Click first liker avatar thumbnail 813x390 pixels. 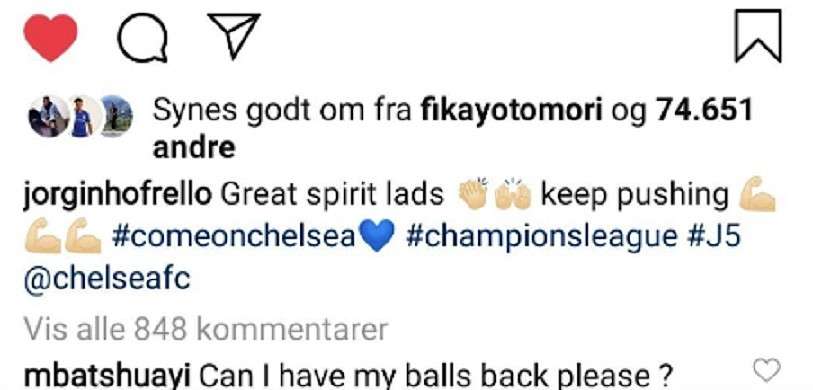point(48,116)
